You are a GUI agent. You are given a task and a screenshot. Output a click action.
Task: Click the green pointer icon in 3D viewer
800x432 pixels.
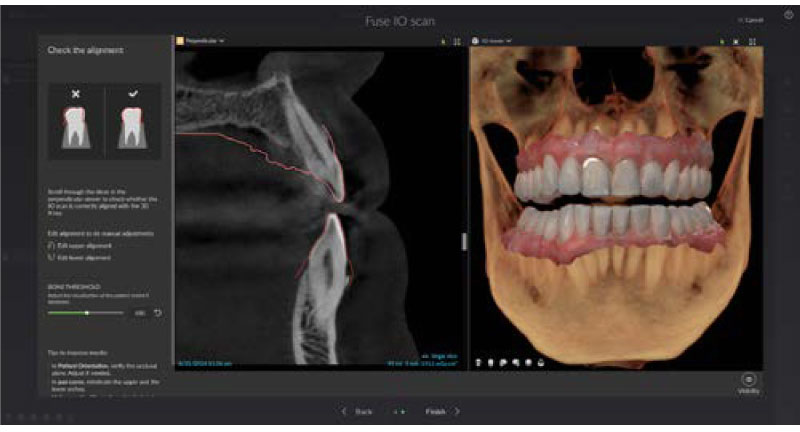[x=721, y=42]
